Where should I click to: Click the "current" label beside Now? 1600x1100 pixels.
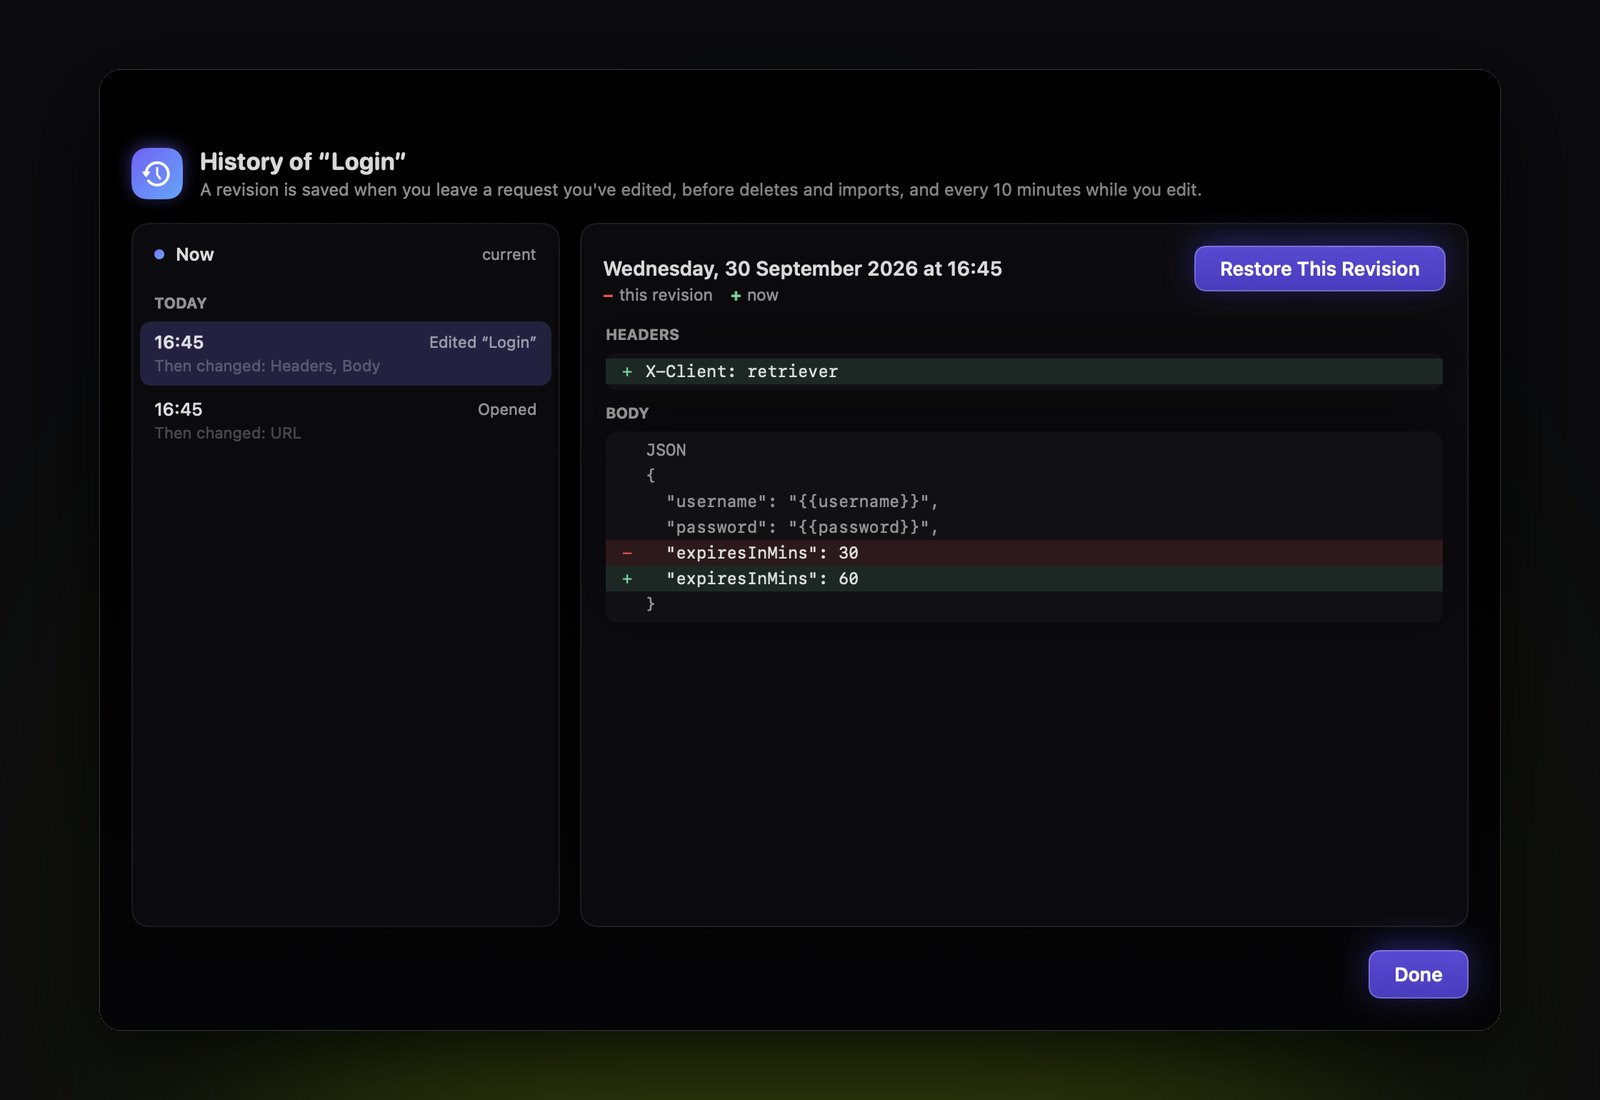click(509, 255)
